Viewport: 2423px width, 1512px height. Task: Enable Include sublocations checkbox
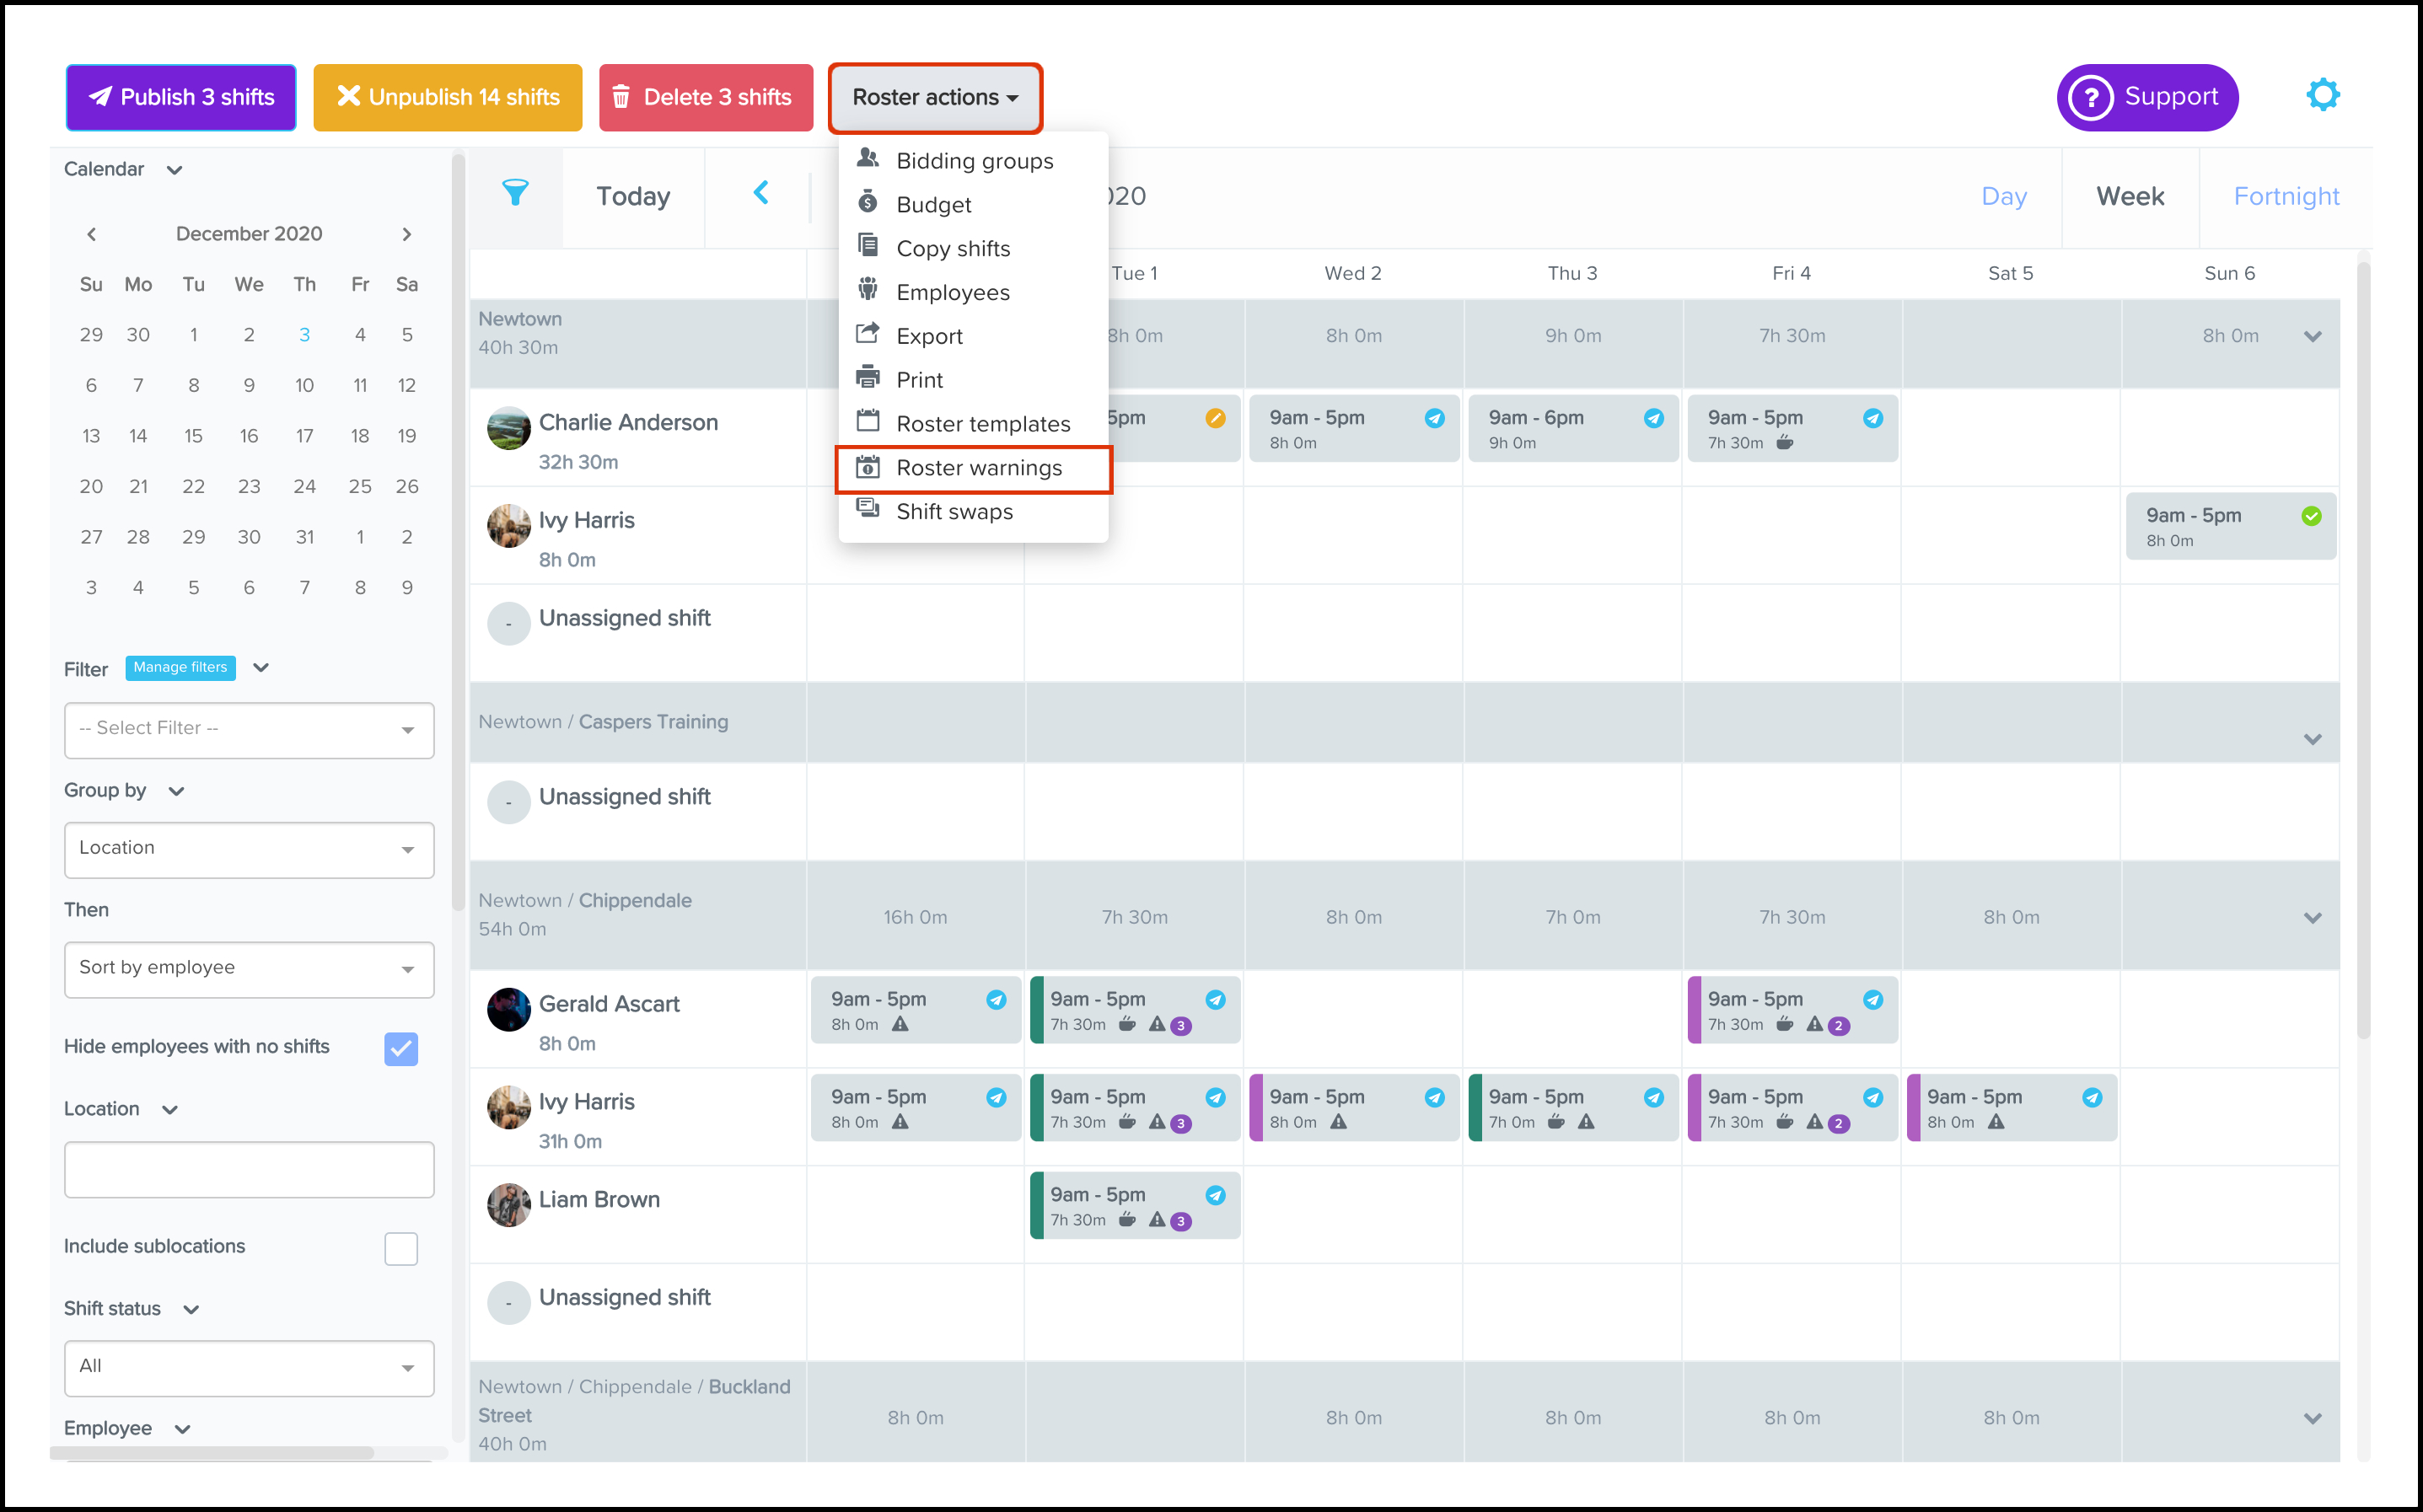(400, 1247)
